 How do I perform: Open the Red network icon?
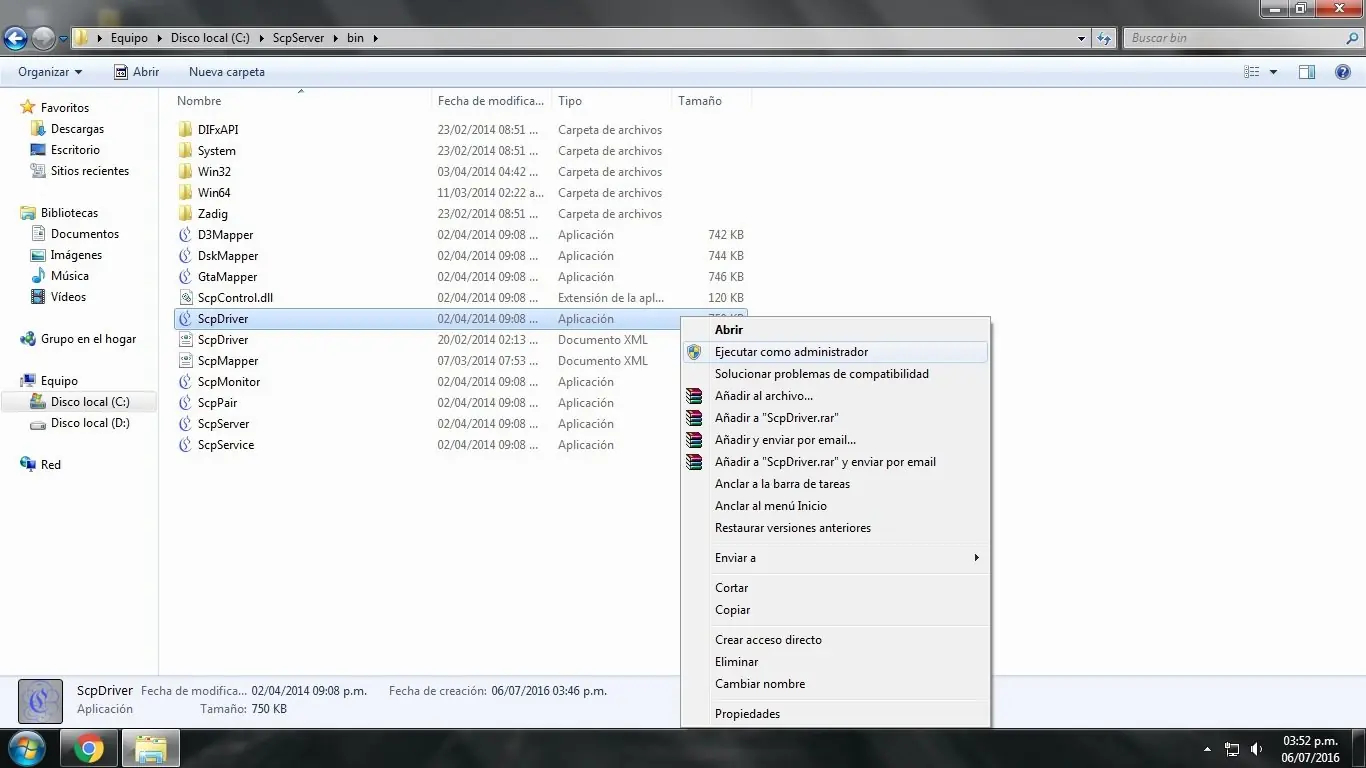(x=28, y=465)
